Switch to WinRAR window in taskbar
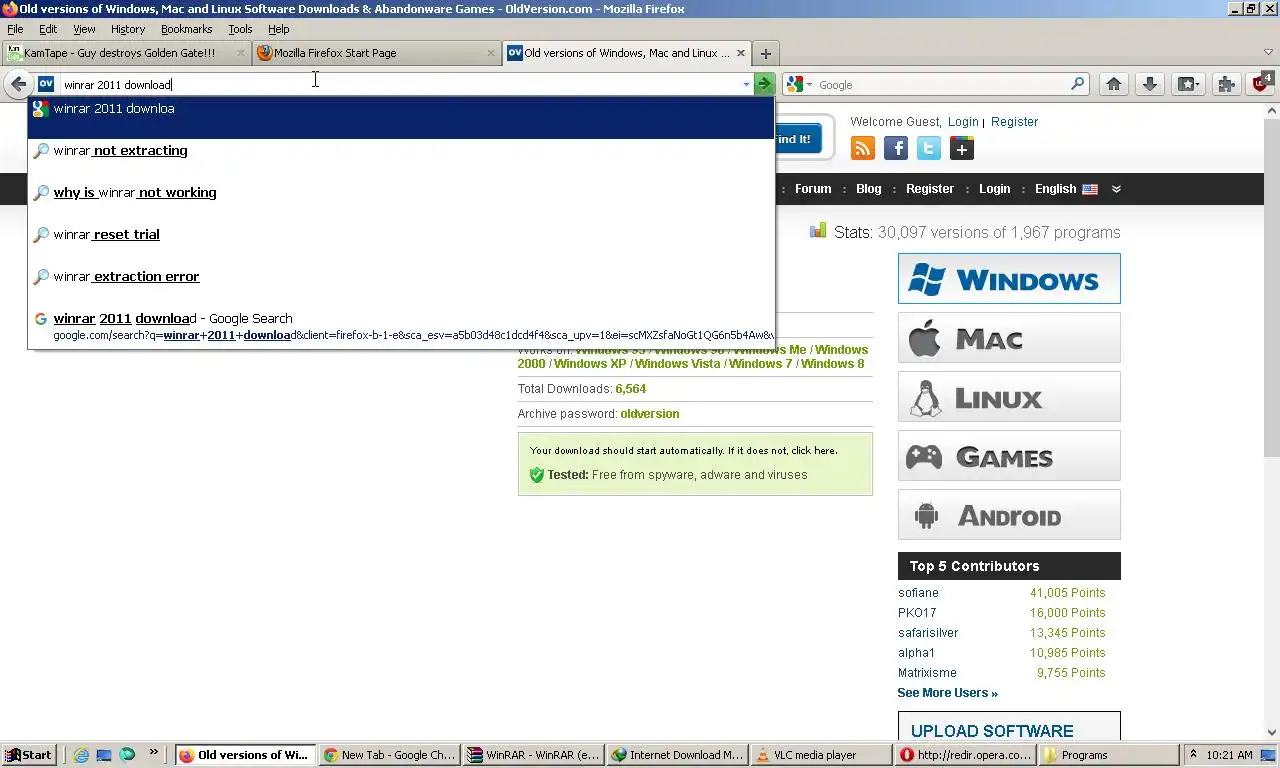1280x768 pixels. click(x=533, y=755)
